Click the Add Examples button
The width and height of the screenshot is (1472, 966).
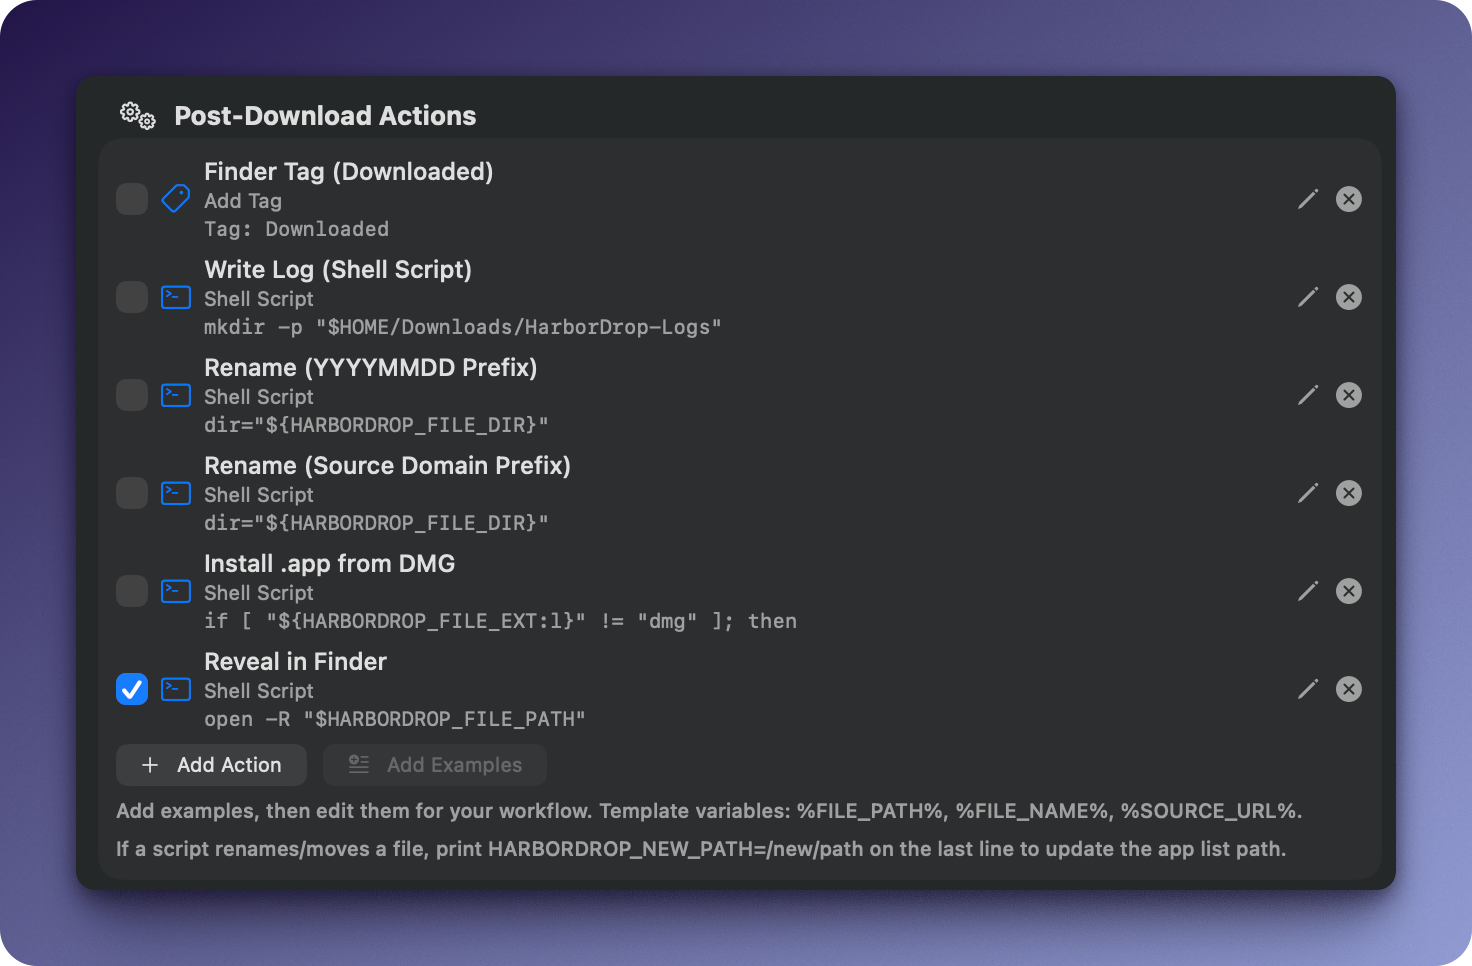[x=435, y=765]
